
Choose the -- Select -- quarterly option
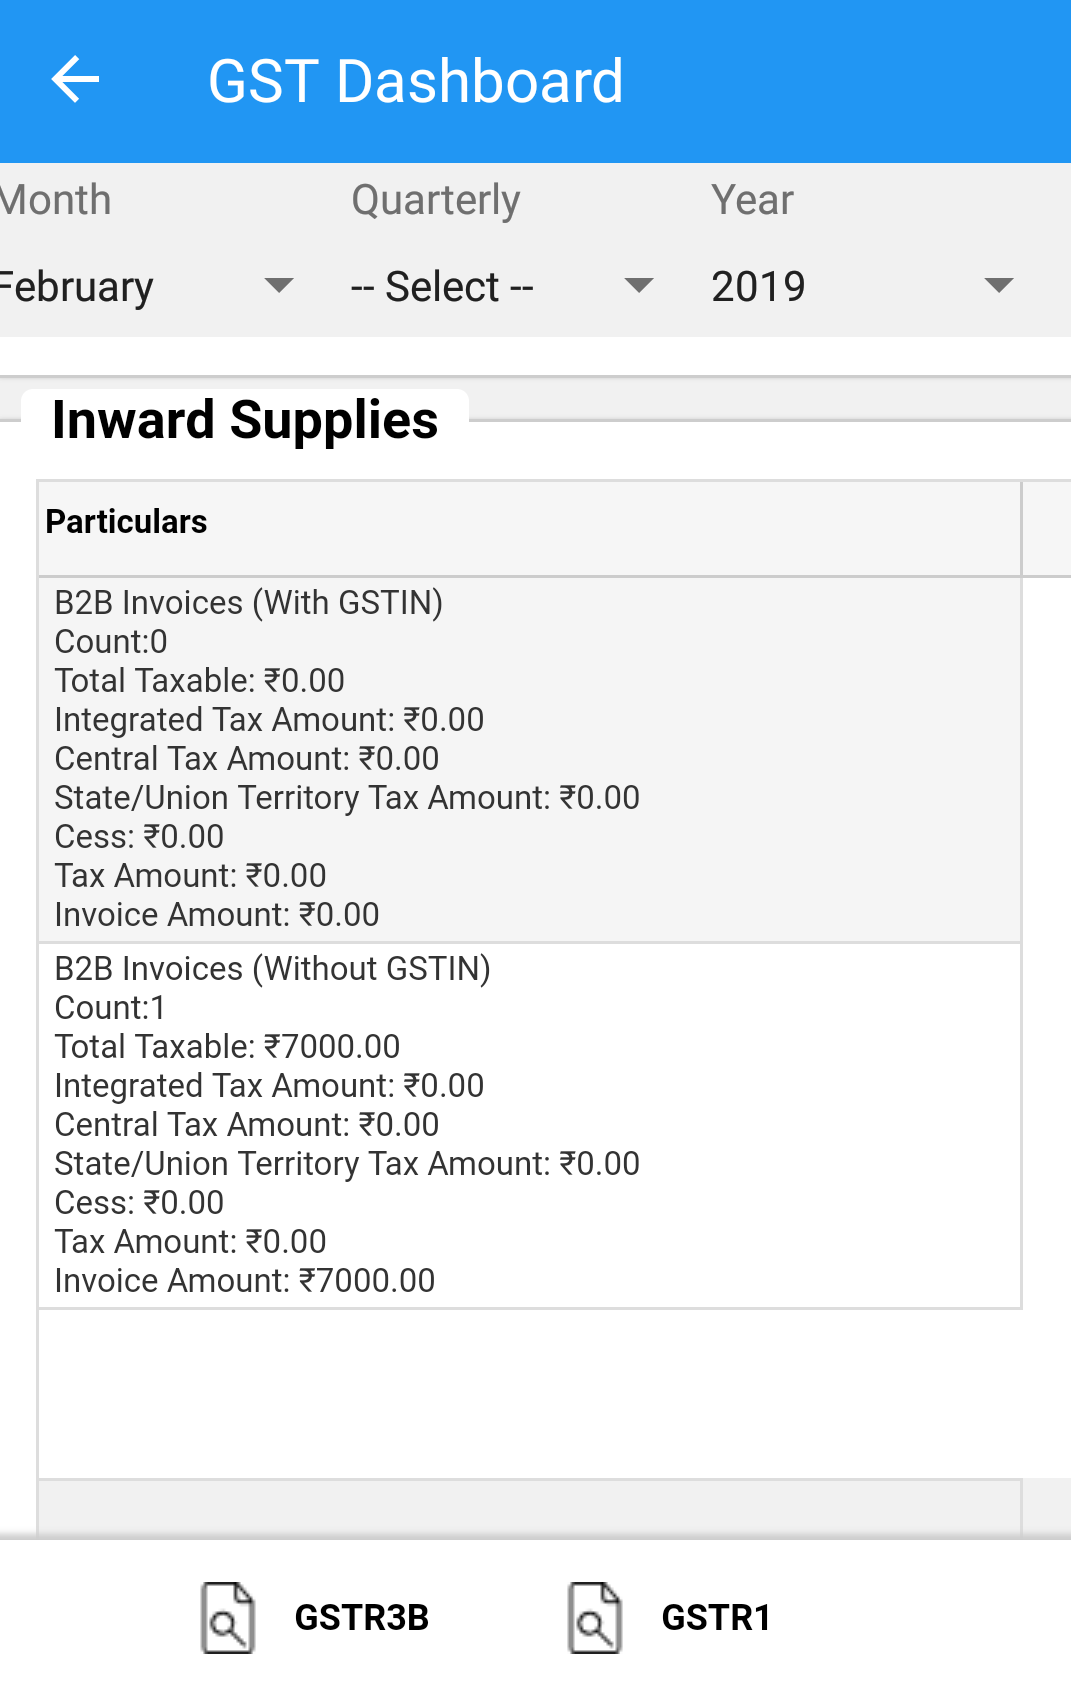(x=442, y=287)
